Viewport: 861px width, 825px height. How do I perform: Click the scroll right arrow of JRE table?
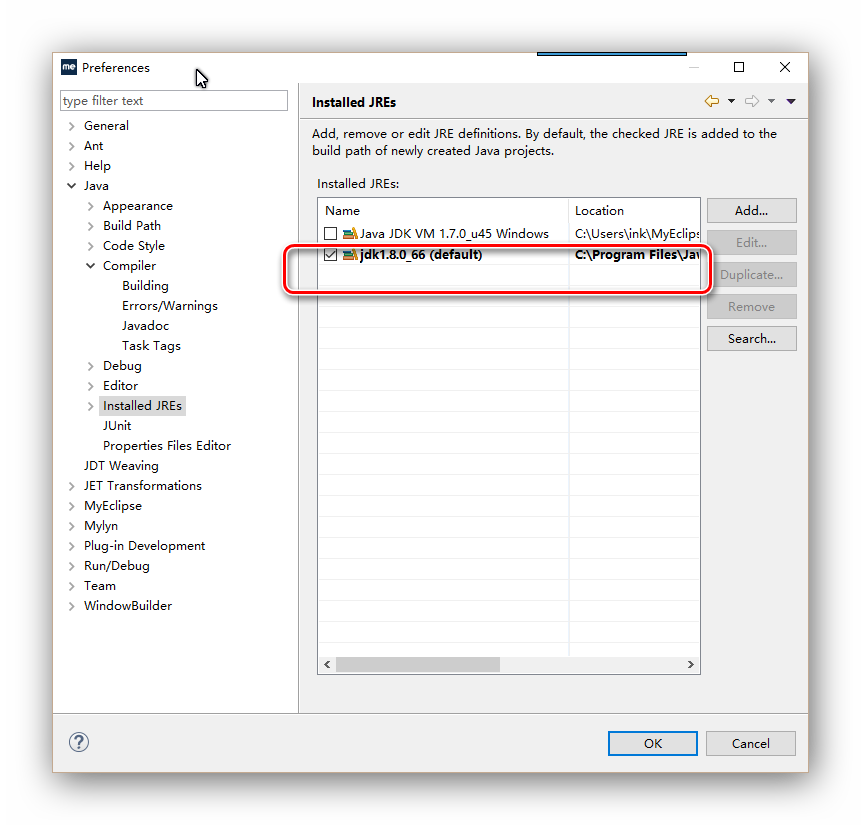691,665
